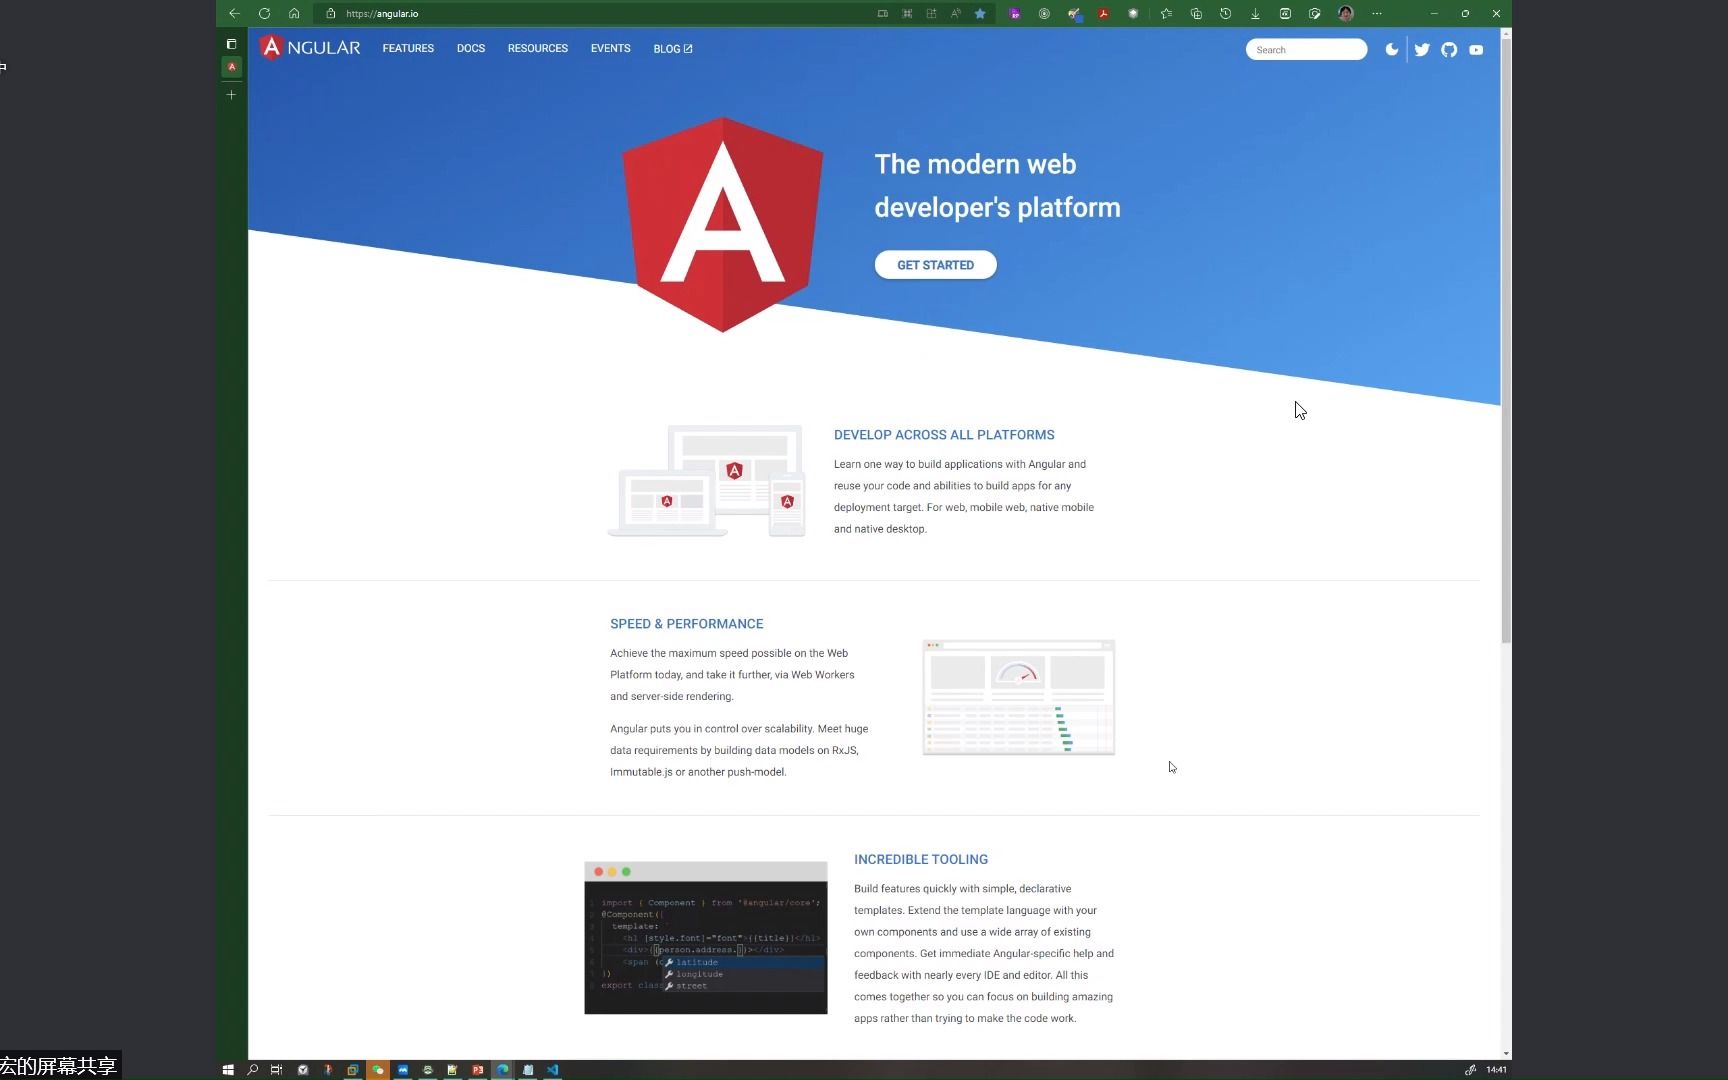Switch to Visual Studio Code in taskbar
1728x1080 pixels.
(552, 1069)
